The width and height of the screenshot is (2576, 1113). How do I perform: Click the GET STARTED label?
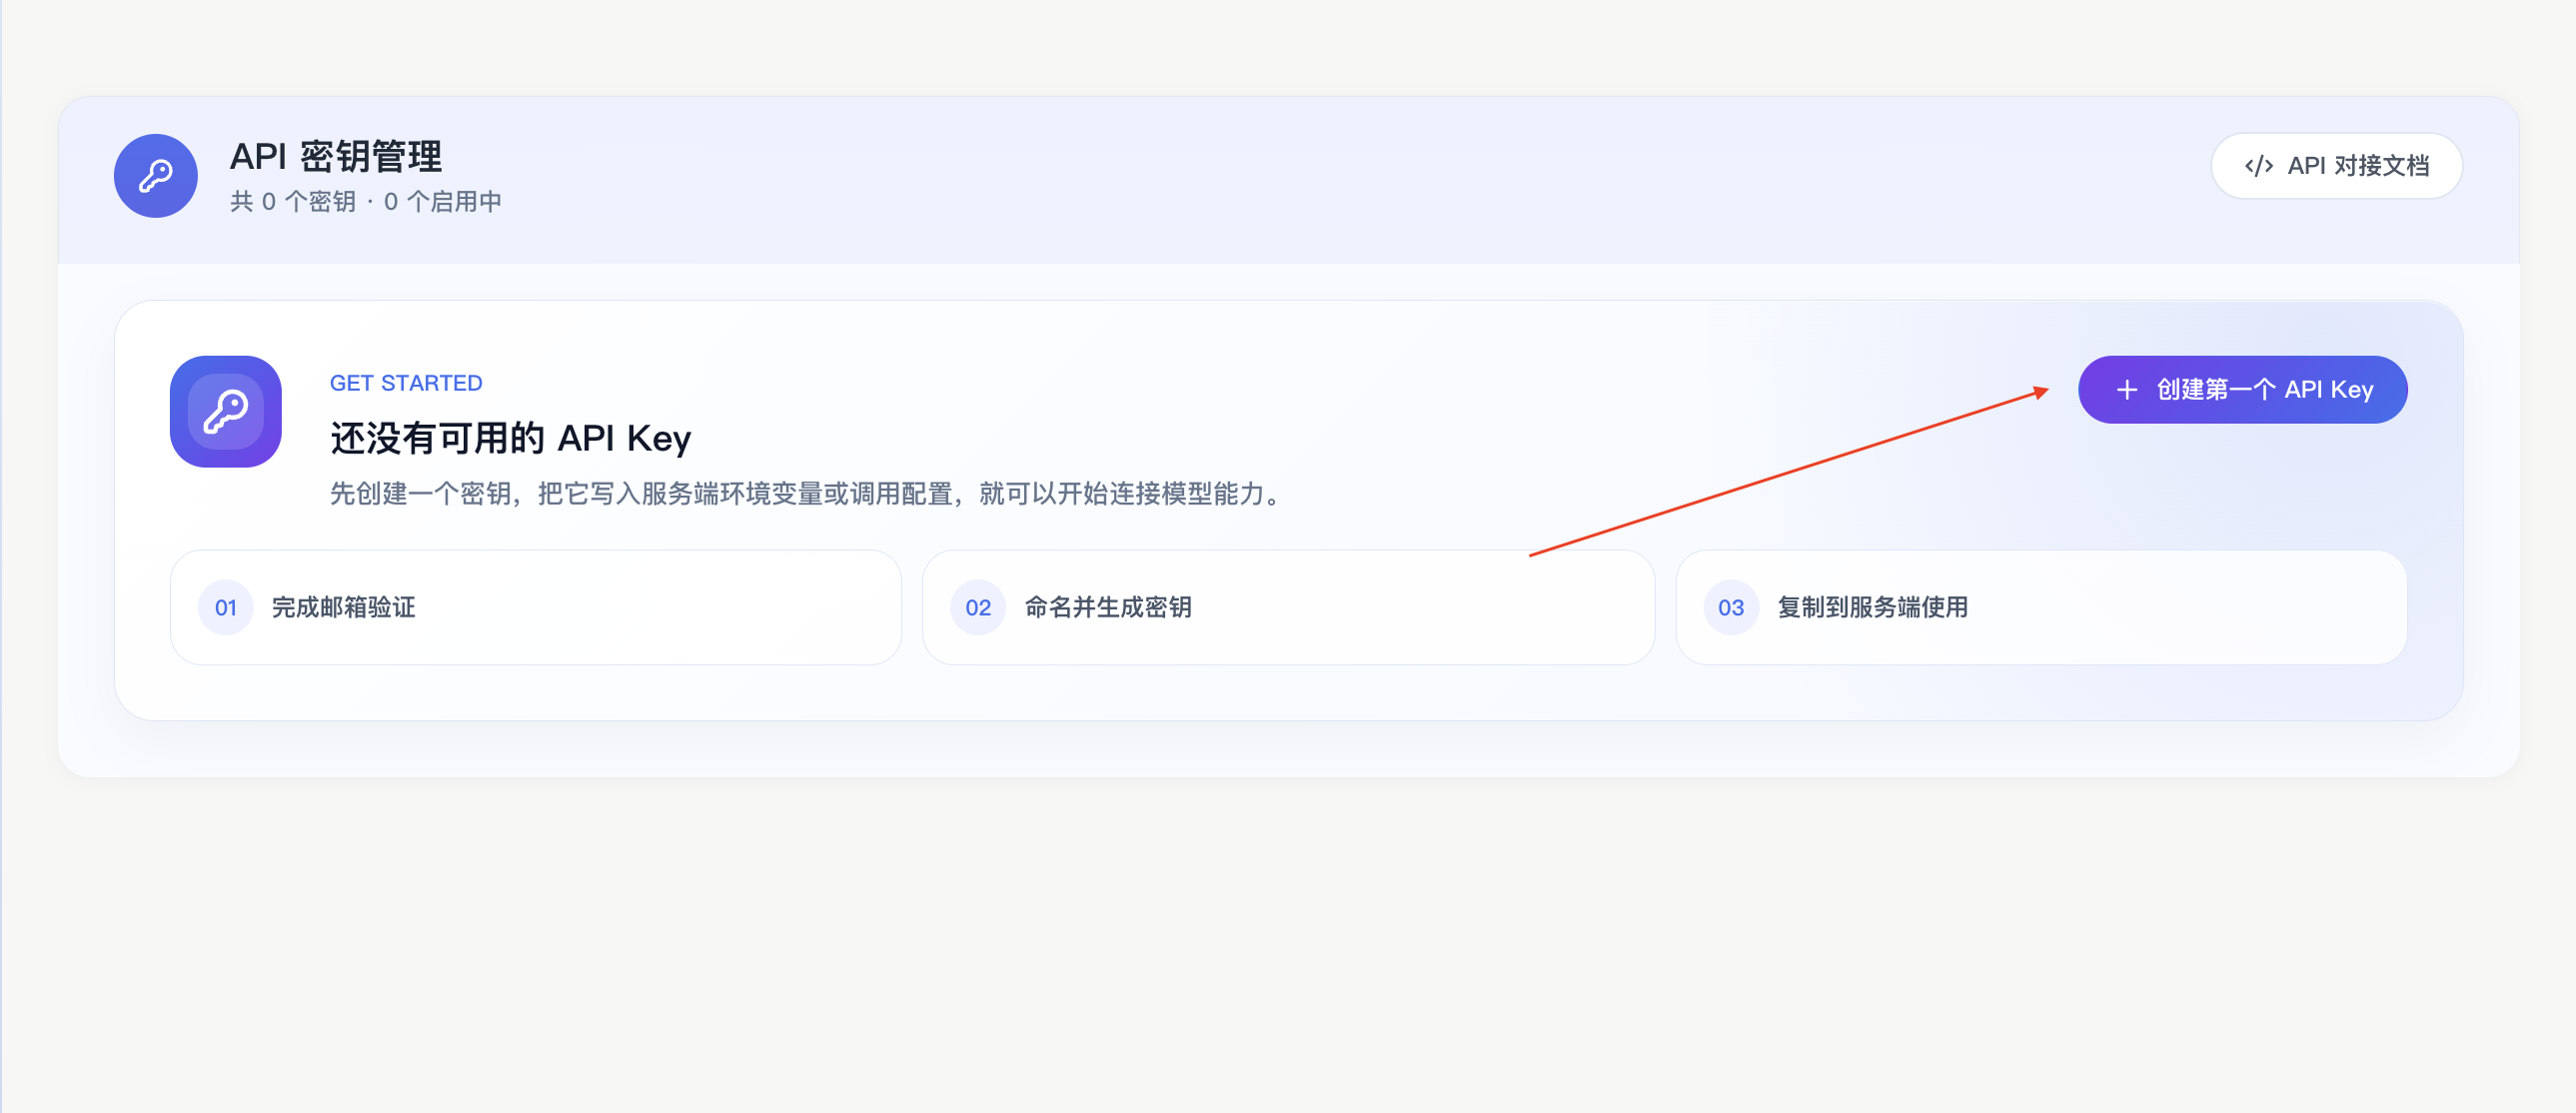pyautogui.click(x=406, y=383)
